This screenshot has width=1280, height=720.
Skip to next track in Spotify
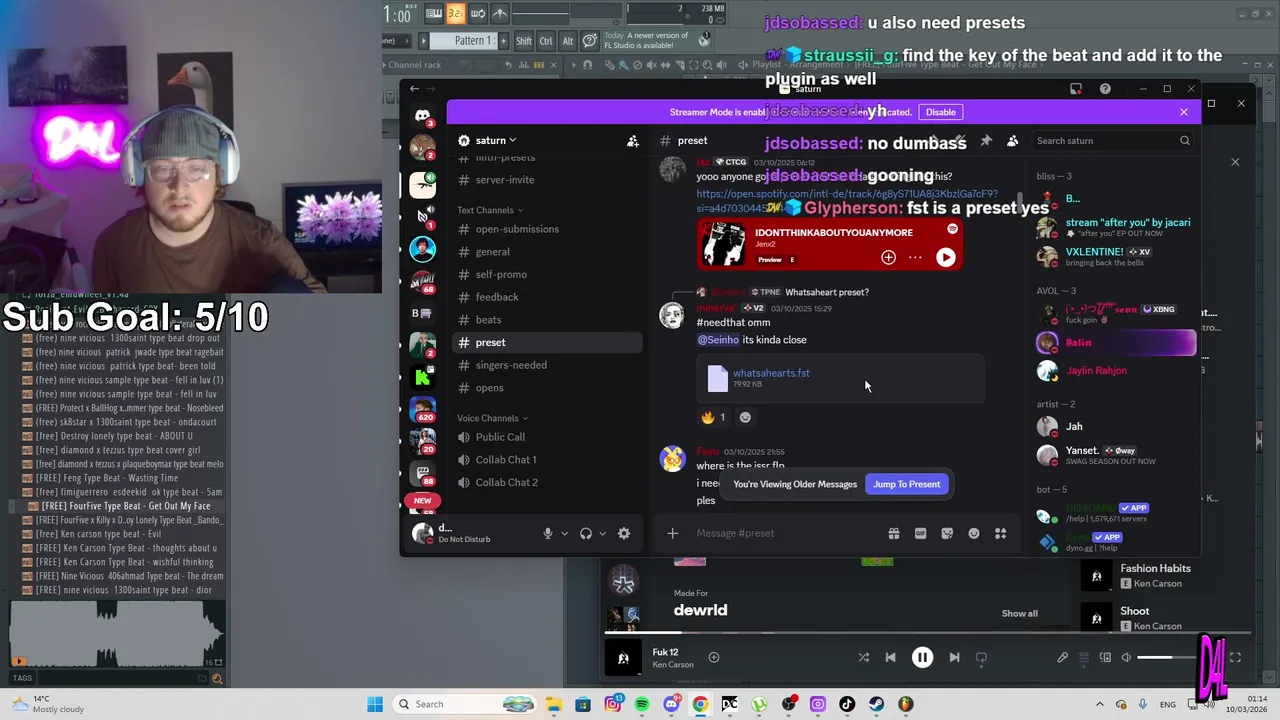(x=954, y=658)
